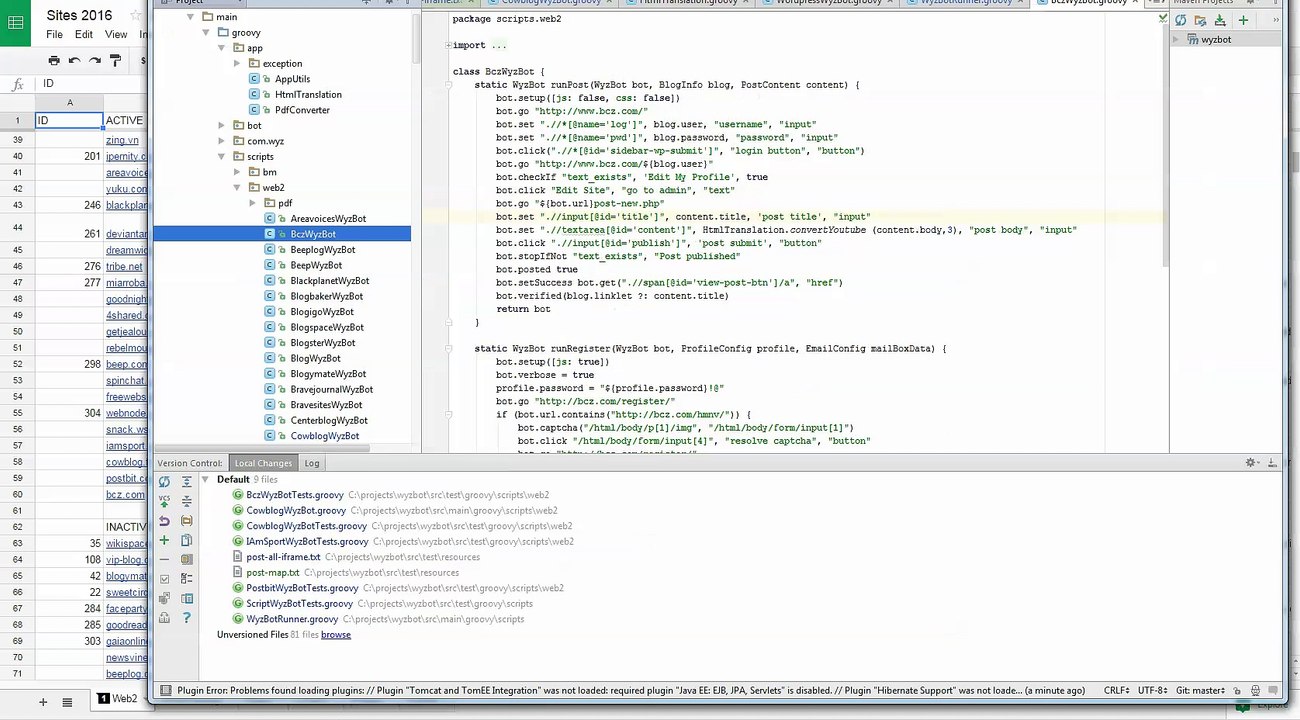Refresh VCS changes in Version Control panel

click(164, 482)
